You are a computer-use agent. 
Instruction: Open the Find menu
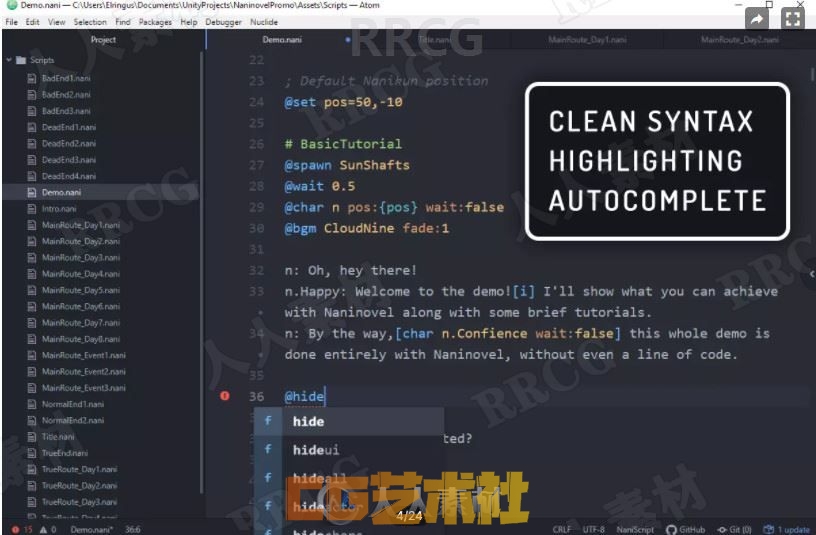[x=123, y=22]
